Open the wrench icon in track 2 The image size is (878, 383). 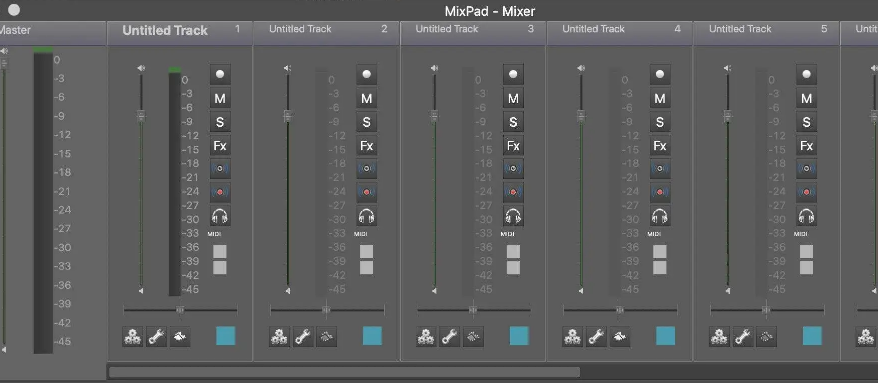pyautogui.click(x=303, y=337)
